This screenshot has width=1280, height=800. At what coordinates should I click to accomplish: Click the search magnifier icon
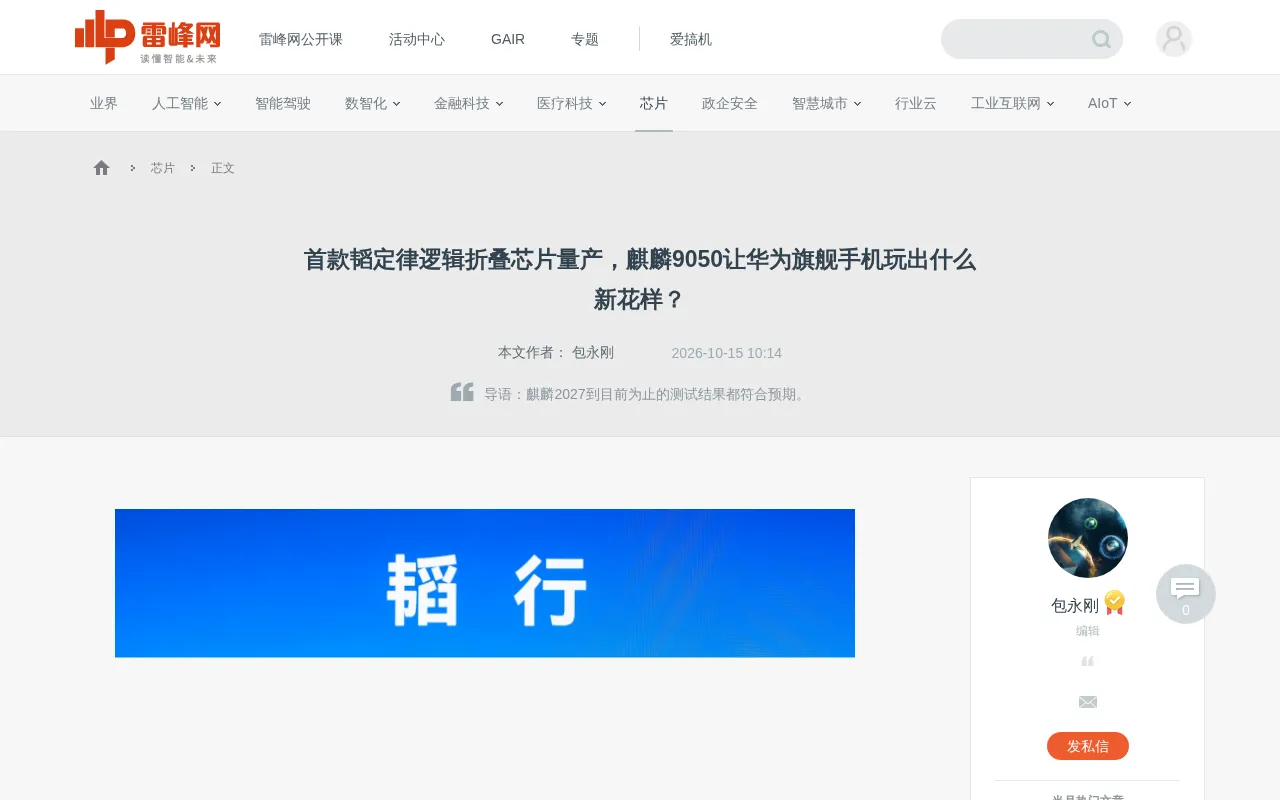1101,39
